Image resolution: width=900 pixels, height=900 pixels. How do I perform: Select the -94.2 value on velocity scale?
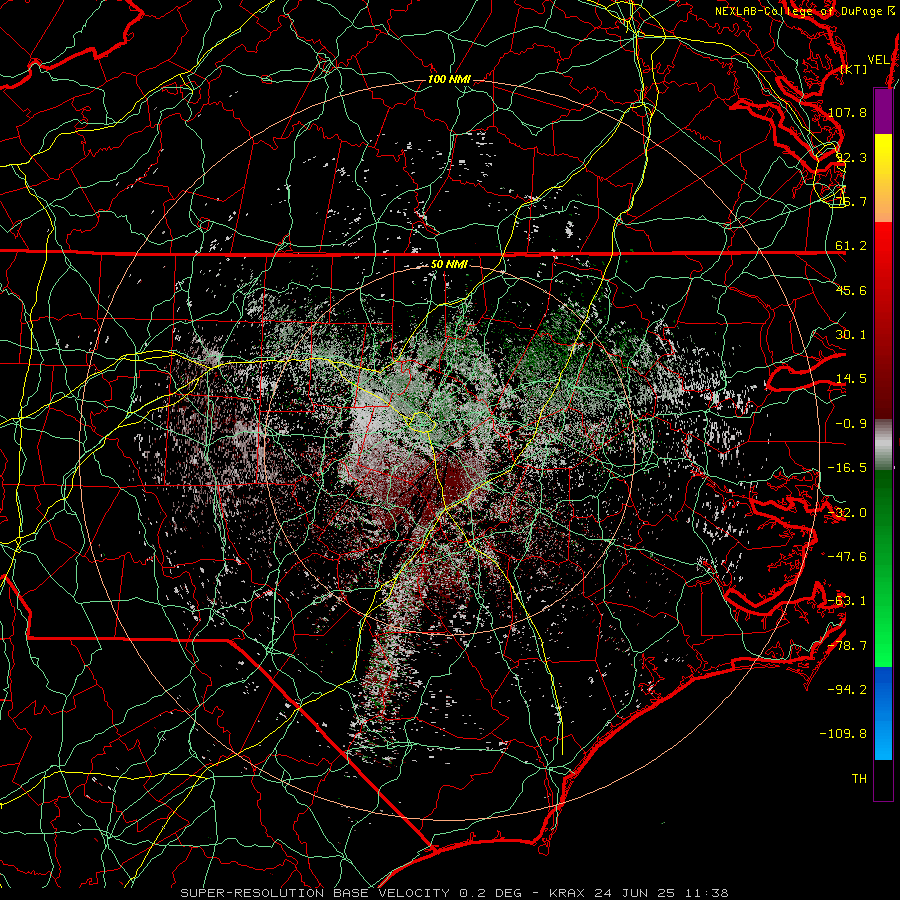(x=847, y=690)
